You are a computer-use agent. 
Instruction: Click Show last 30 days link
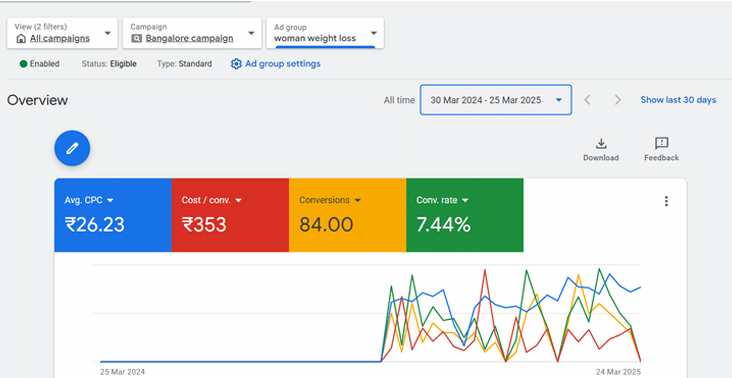pyautogui.click(x=678, y=100)
